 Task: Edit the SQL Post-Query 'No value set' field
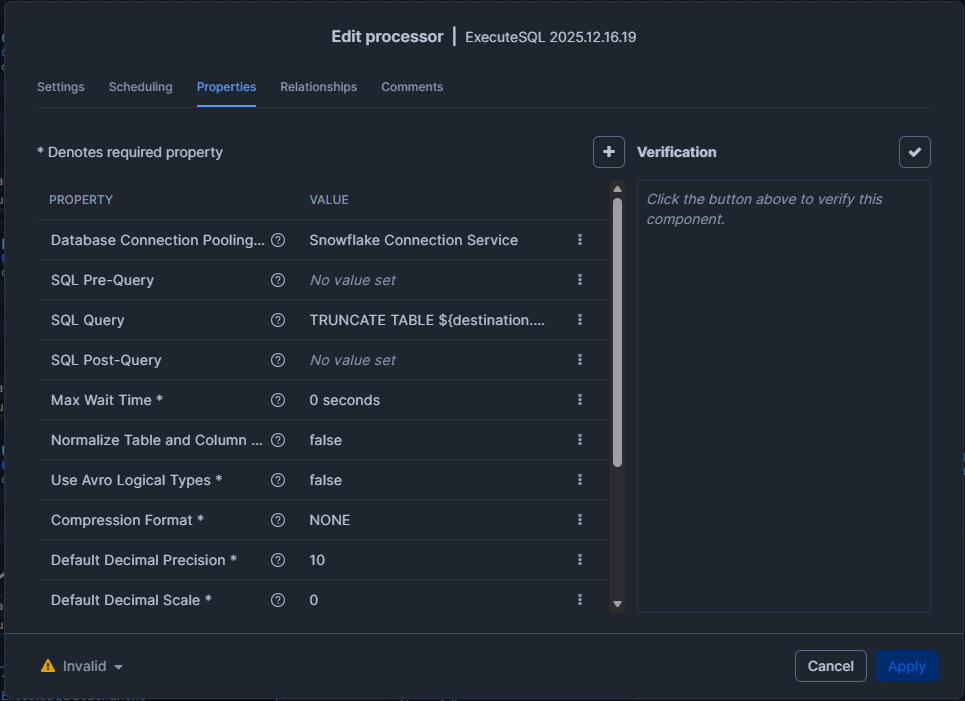pyautogui.click(x=353, y=360)
